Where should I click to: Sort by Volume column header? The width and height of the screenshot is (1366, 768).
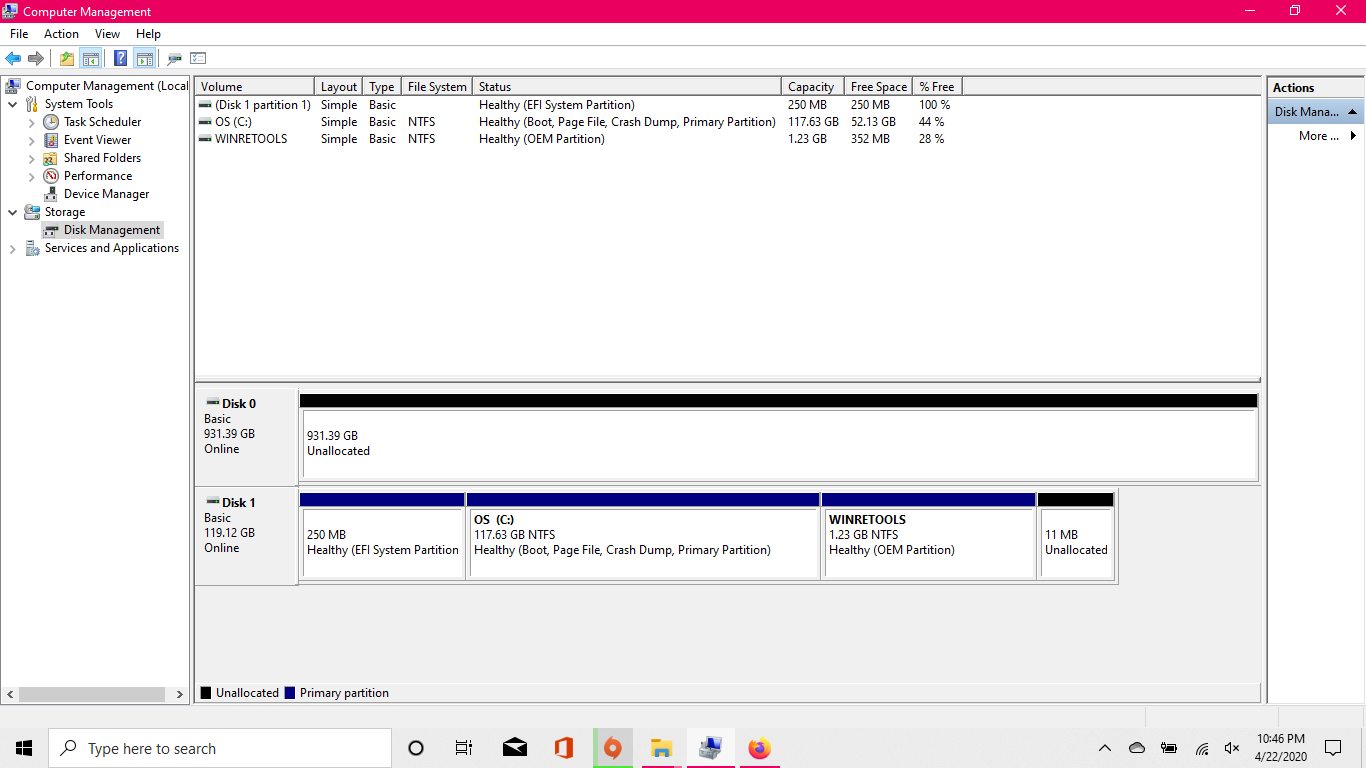pos(255,87)
